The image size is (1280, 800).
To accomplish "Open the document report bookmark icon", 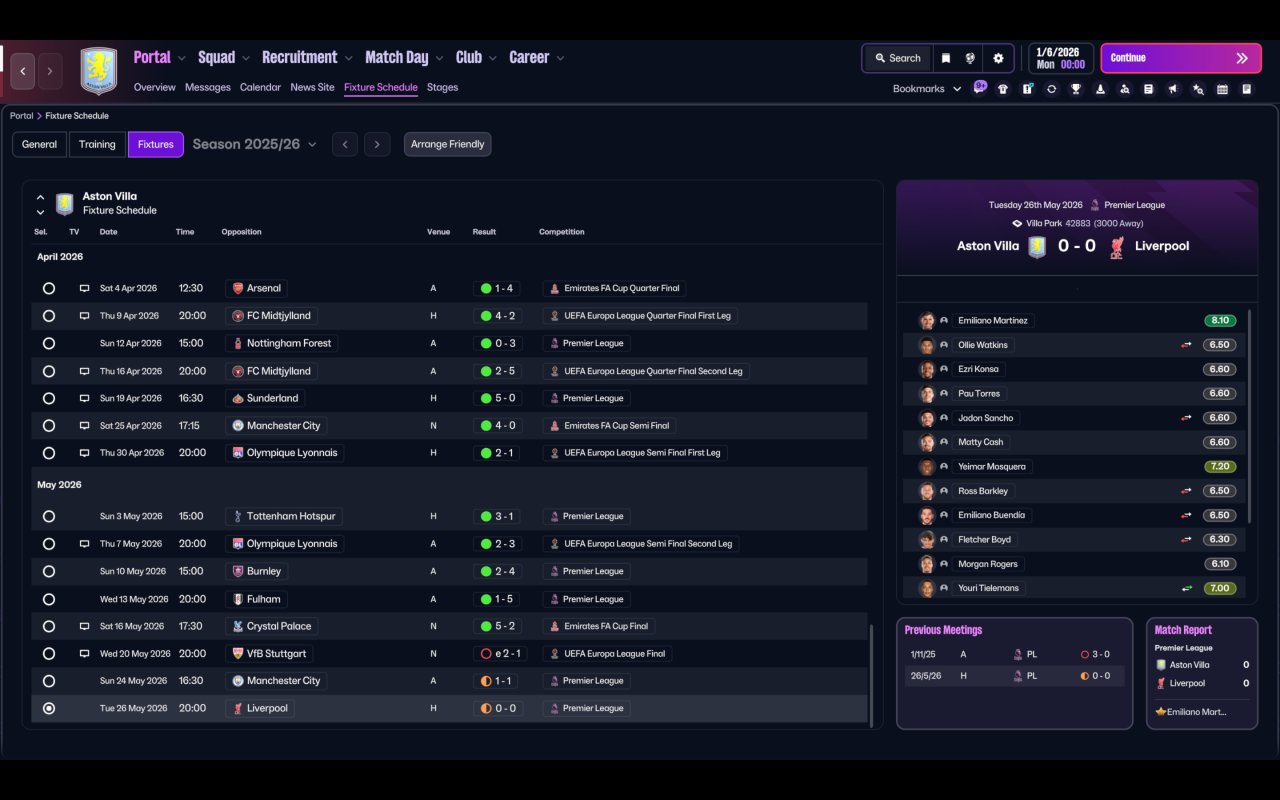I will (1149, 89).
